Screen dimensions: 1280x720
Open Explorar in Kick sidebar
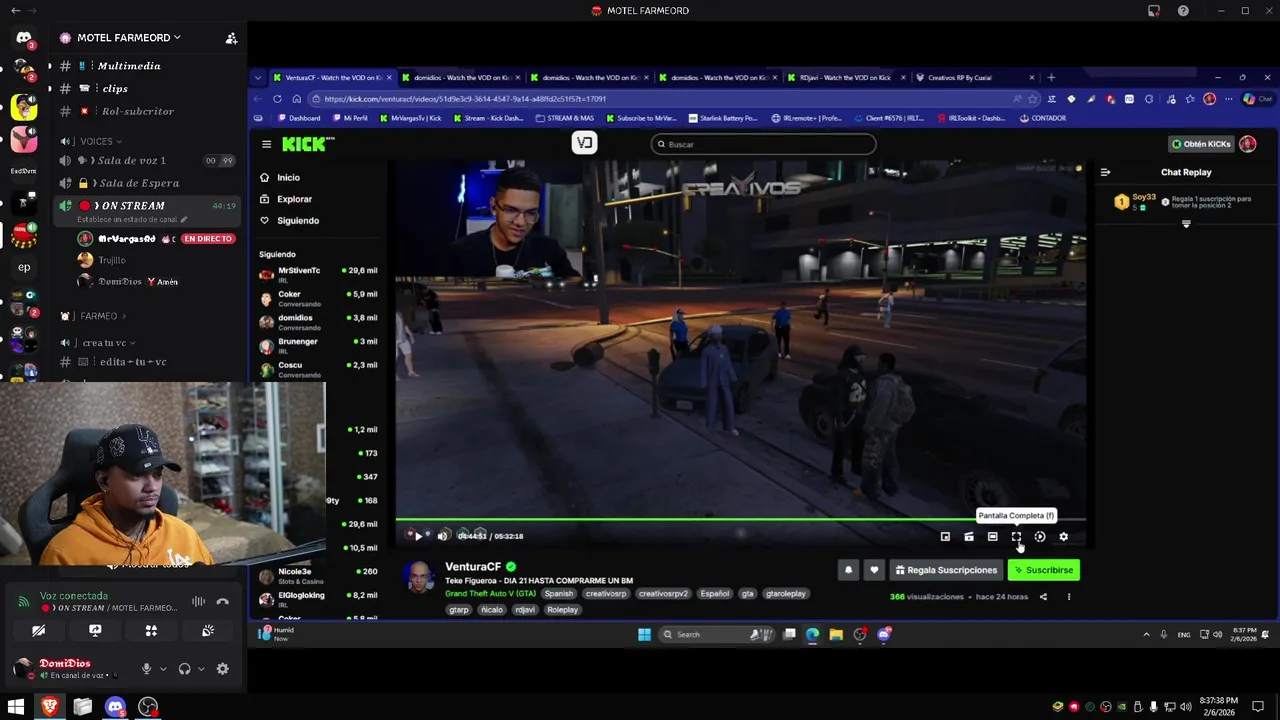[294, 199]
